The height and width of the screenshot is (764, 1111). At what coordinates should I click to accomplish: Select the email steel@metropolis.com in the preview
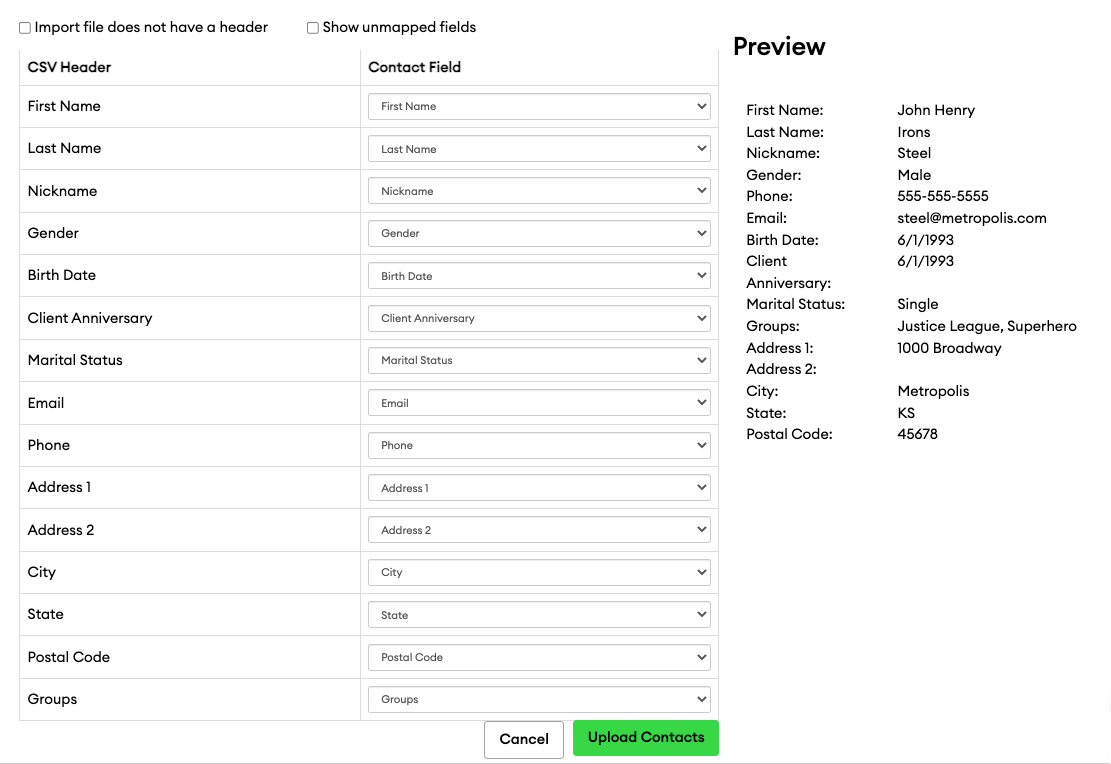click(971, 217)
